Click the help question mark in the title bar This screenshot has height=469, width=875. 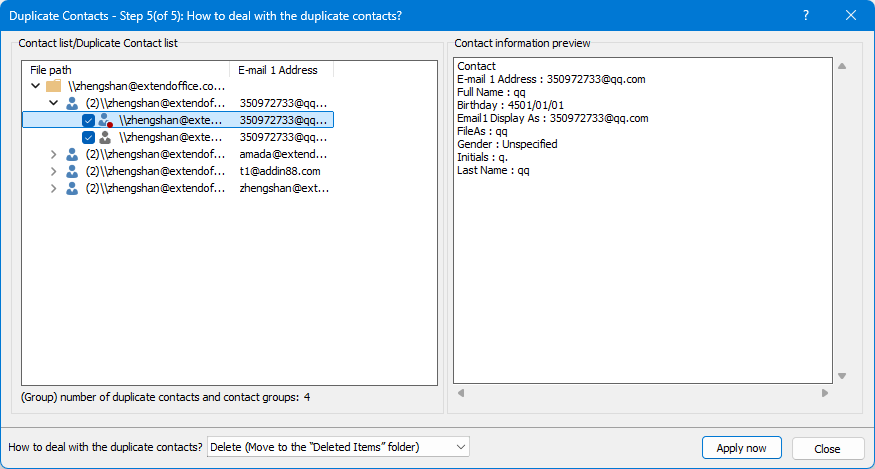(x=806, y=15)
